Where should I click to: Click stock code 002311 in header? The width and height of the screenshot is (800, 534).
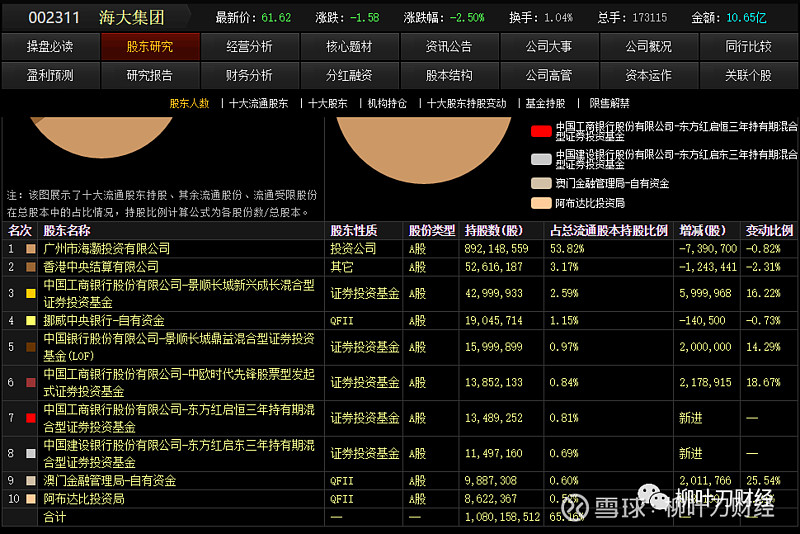coord(54,18)
